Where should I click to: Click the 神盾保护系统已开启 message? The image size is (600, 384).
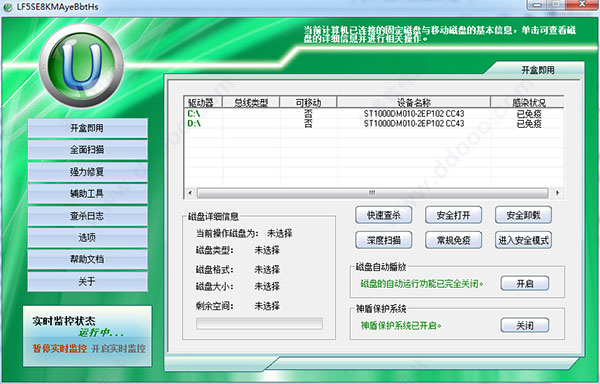pyautogui.click(x=401, y=325)
